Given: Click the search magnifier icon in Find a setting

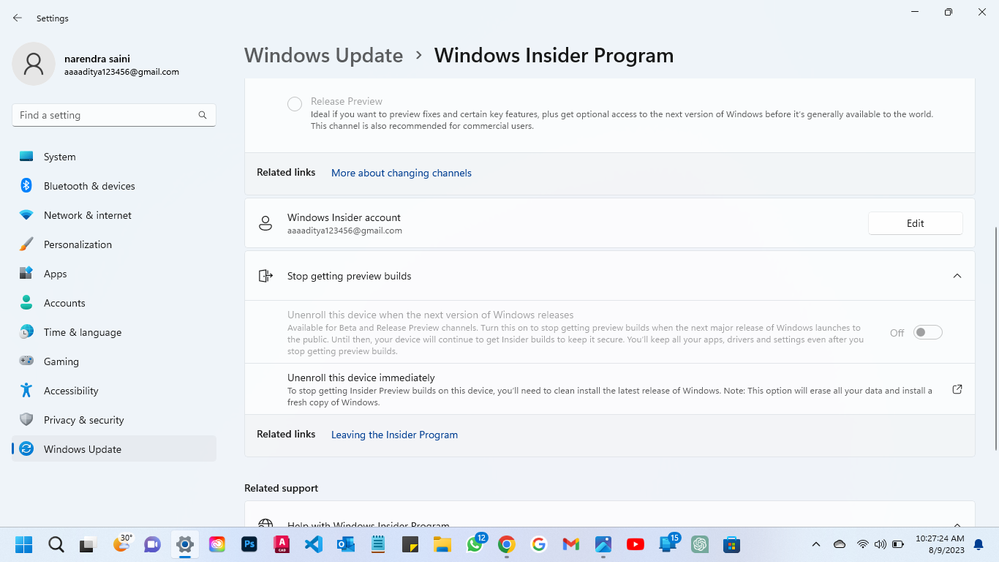Looking at the screenshot, I should pos(203,115).
